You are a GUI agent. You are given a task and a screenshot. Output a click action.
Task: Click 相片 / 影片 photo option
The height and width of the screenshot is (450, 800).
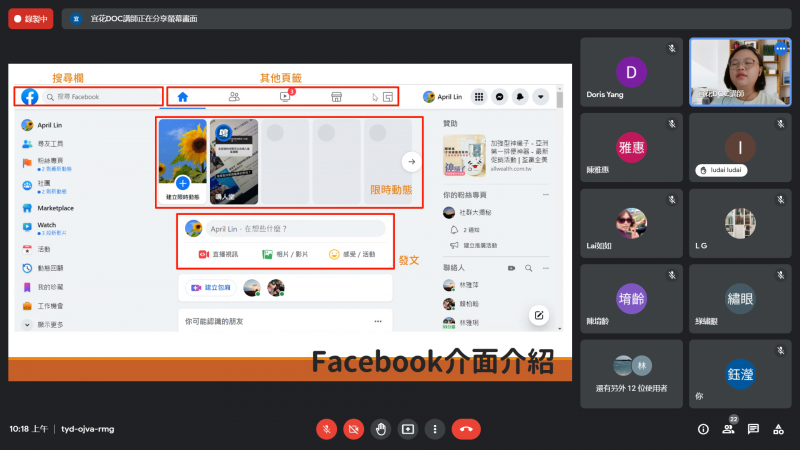click(285, 254)
